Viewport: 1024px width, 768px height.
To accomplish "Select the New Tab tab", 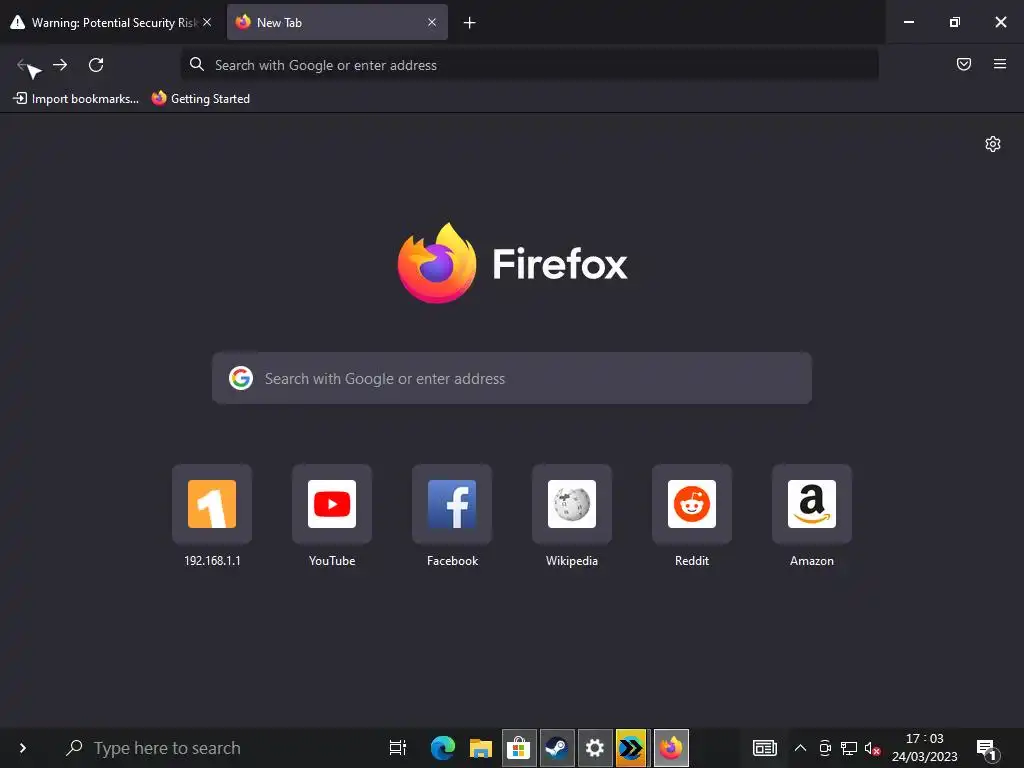I will (337, 22).
